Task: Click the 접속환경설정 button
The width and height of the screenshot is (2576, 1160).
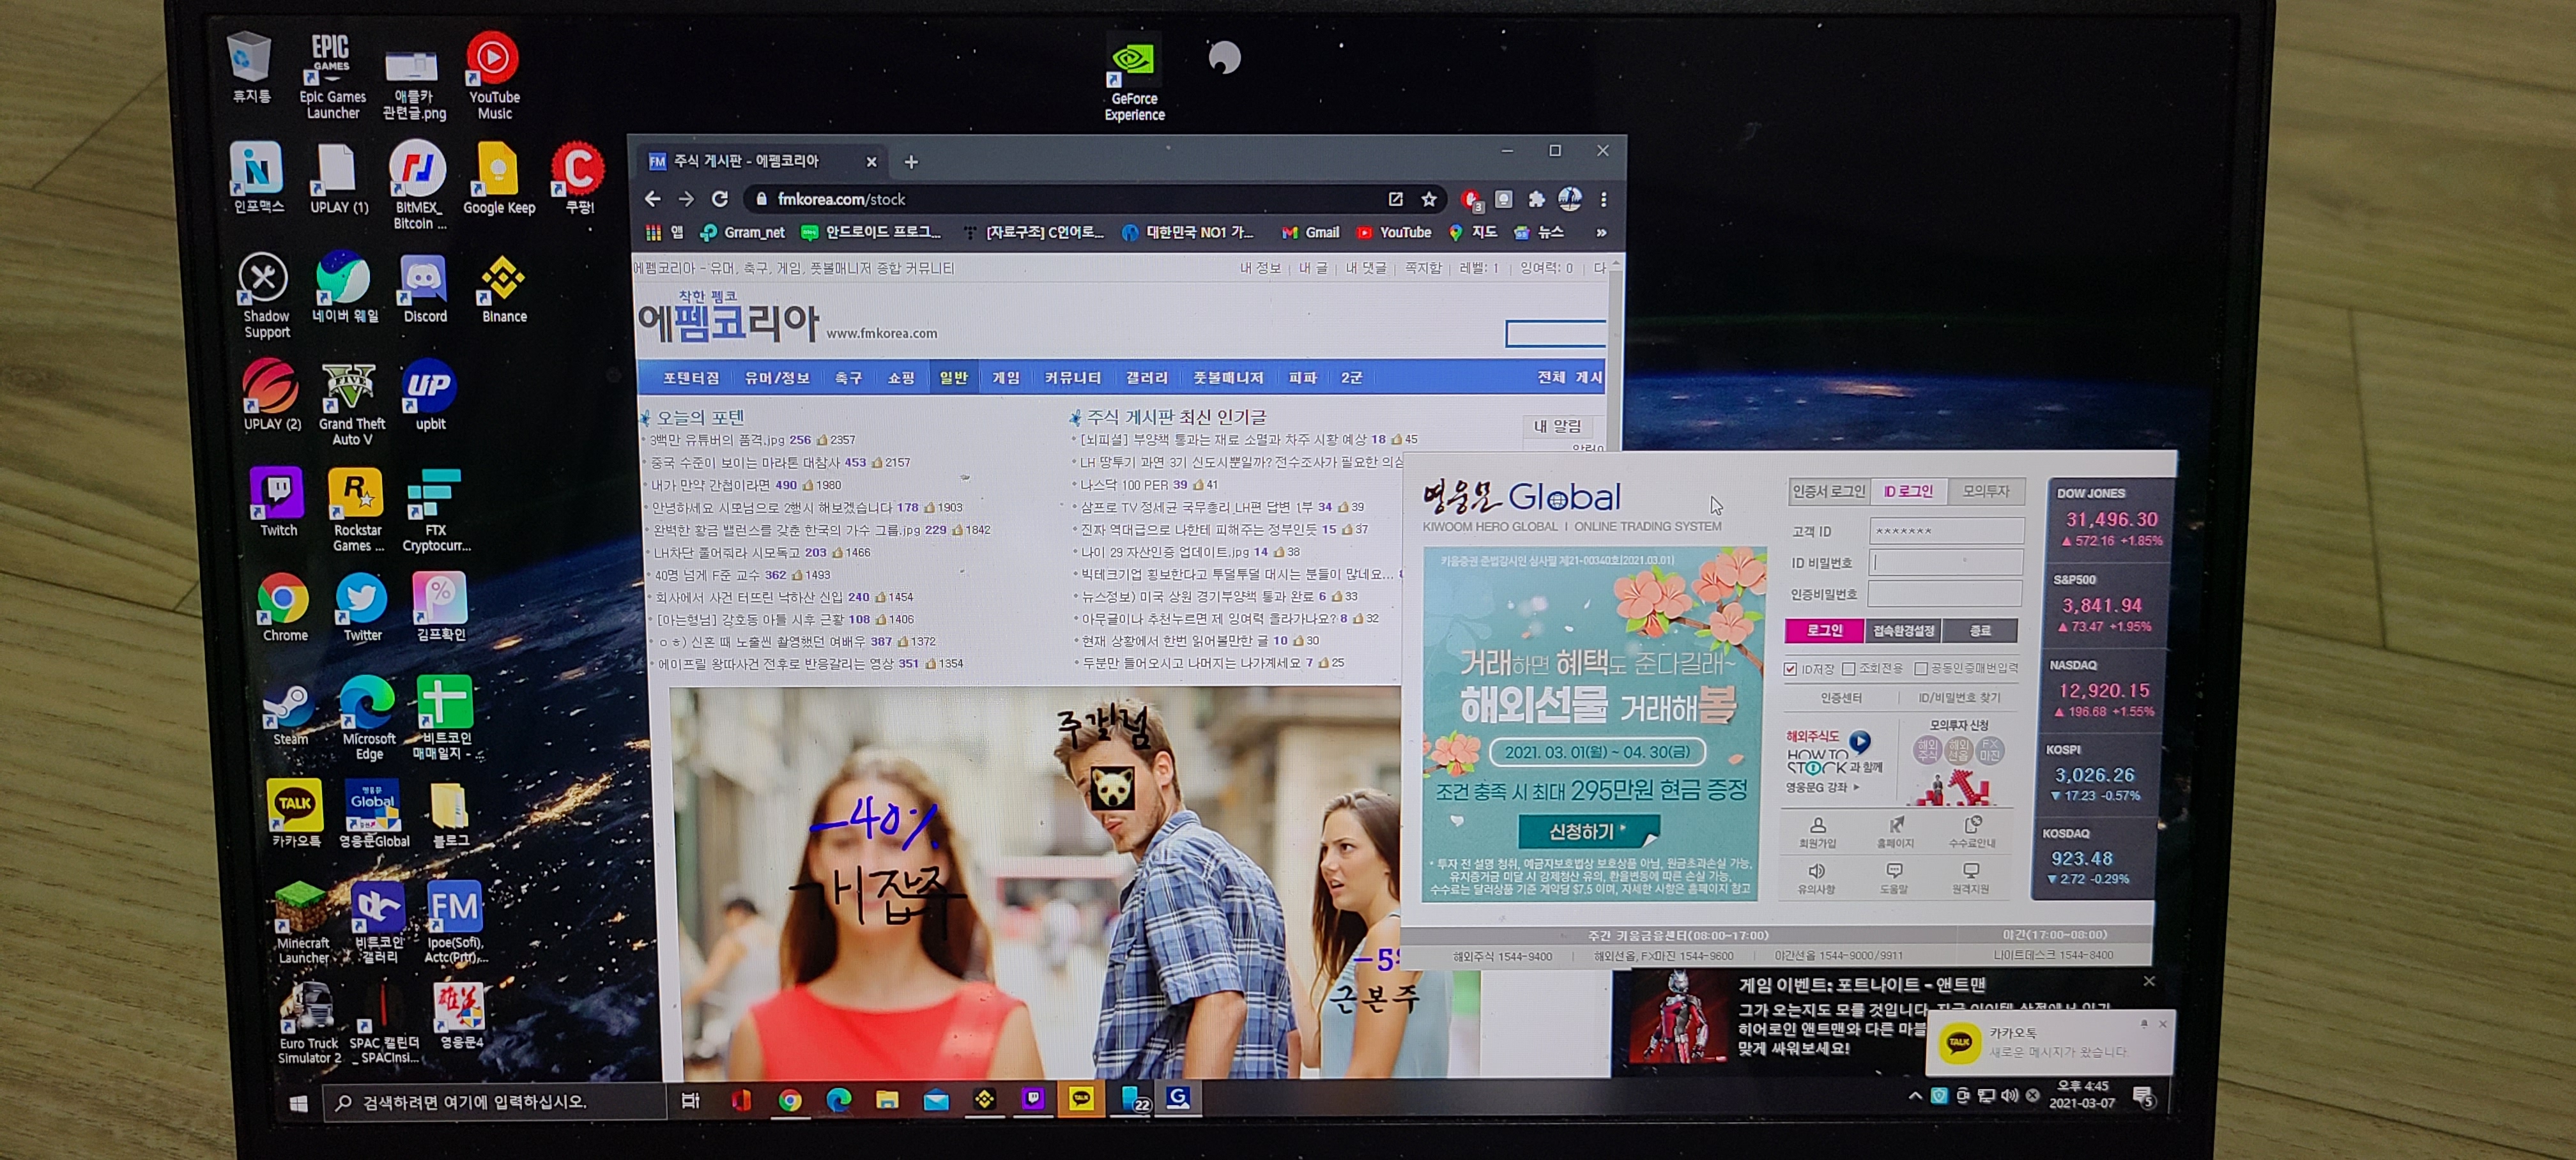Action: coord(1903,630)
